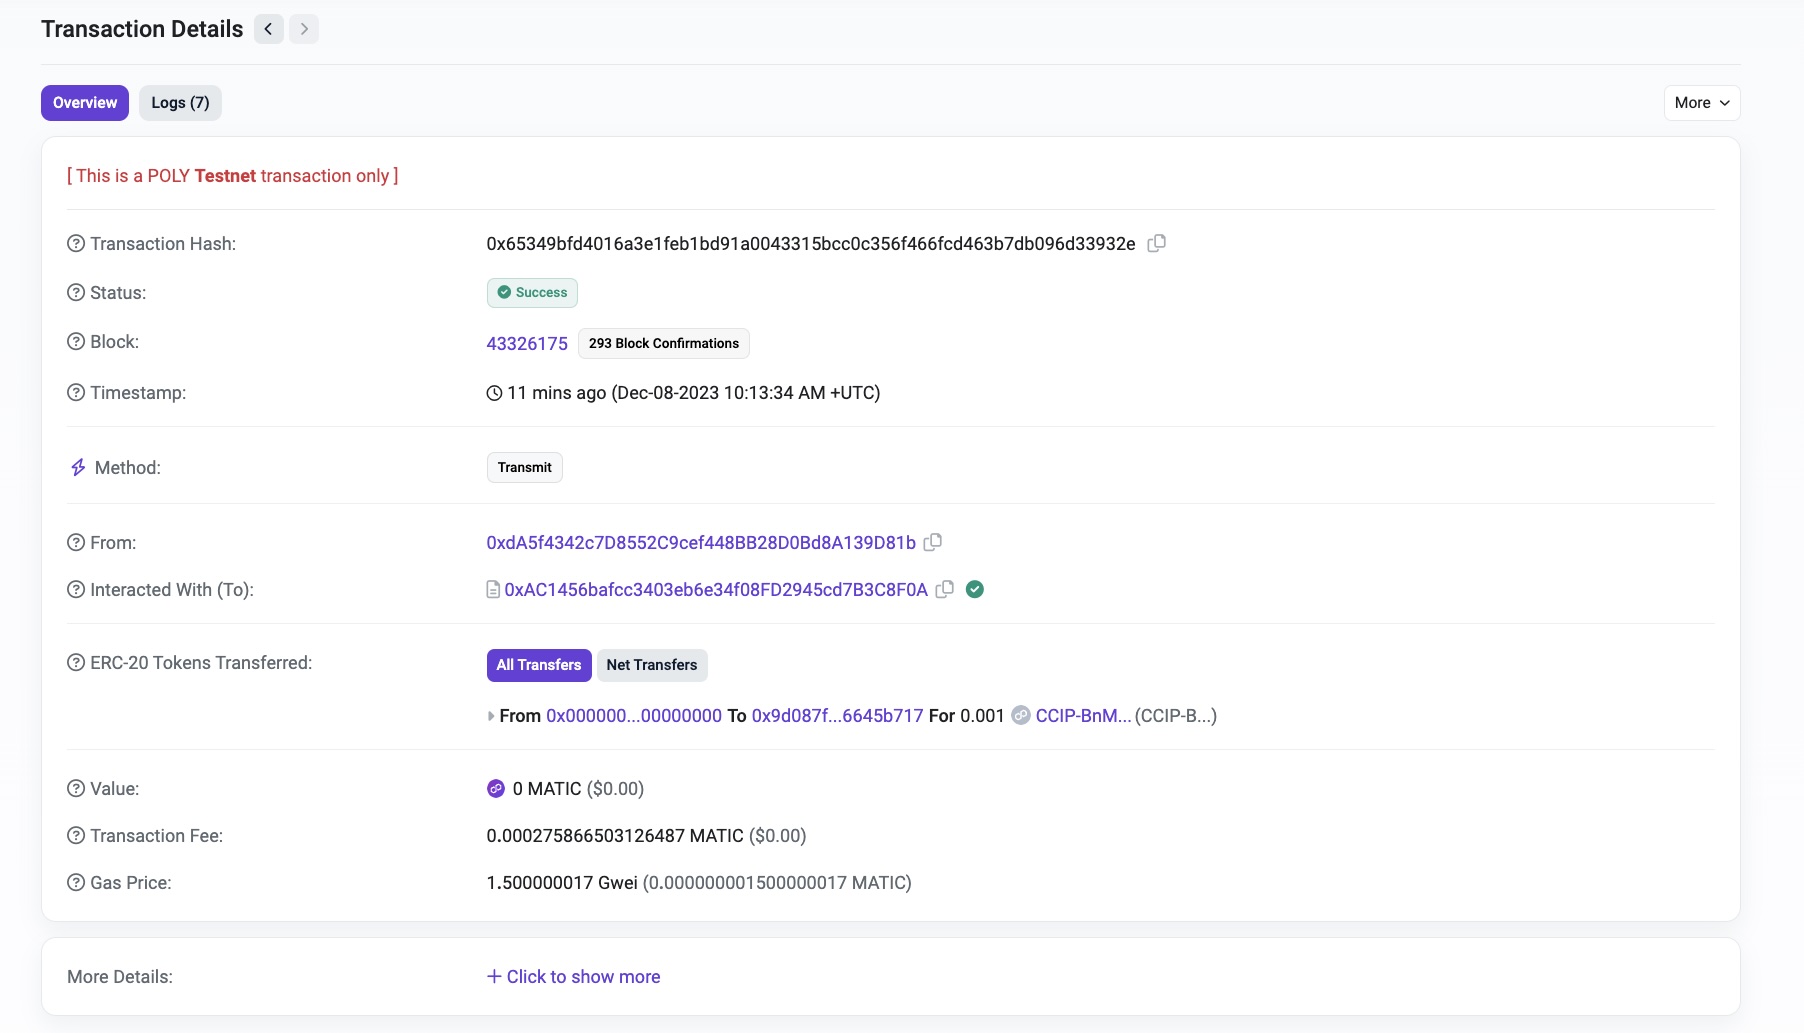Click lightning icon beside Method

78,467
